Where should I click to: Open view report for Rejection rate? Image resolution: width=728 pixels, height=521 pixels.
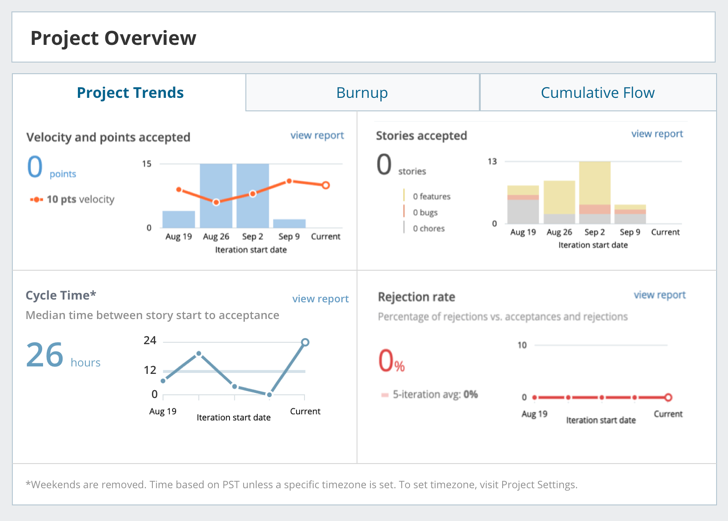(660, 295)
